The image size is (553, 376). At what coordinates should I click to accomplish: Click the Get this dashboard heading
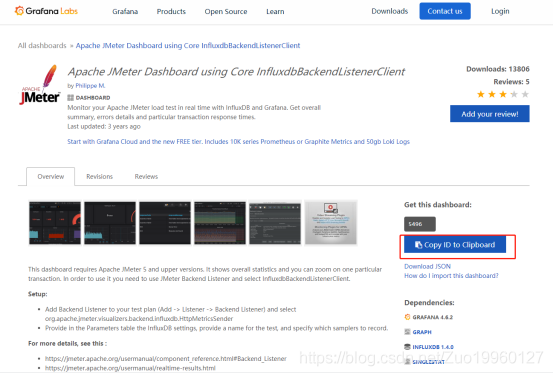click(437, 205)
